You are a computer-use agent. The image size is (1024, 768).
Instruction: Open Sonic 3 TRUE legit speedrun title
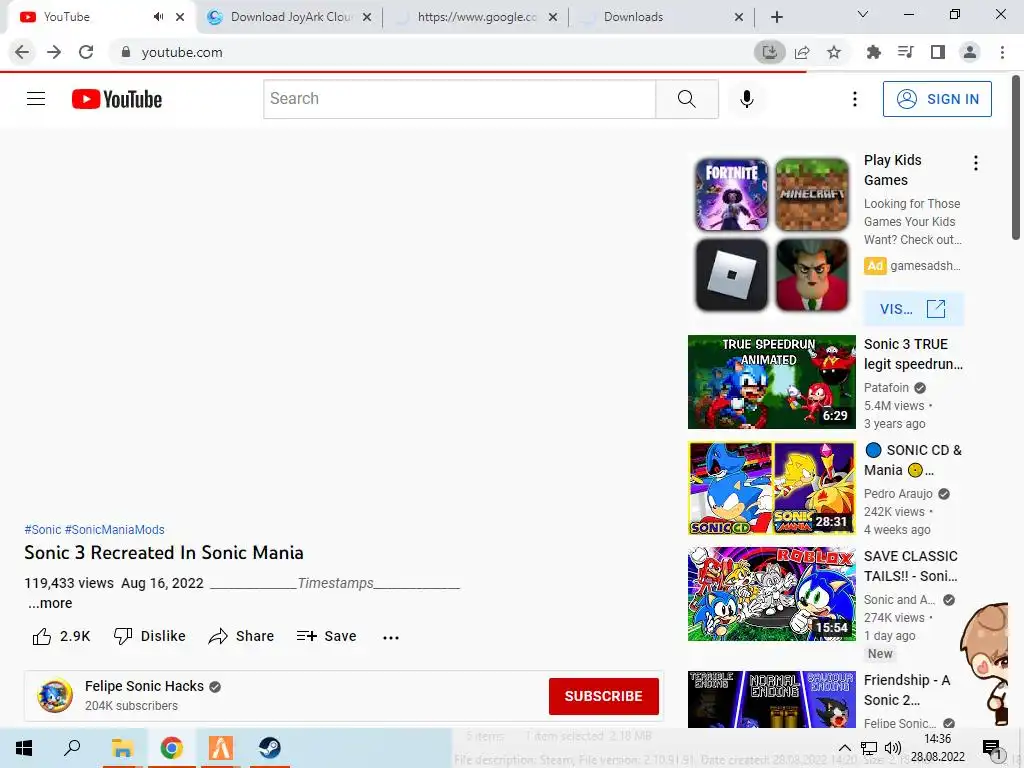(x=913, y=354)
